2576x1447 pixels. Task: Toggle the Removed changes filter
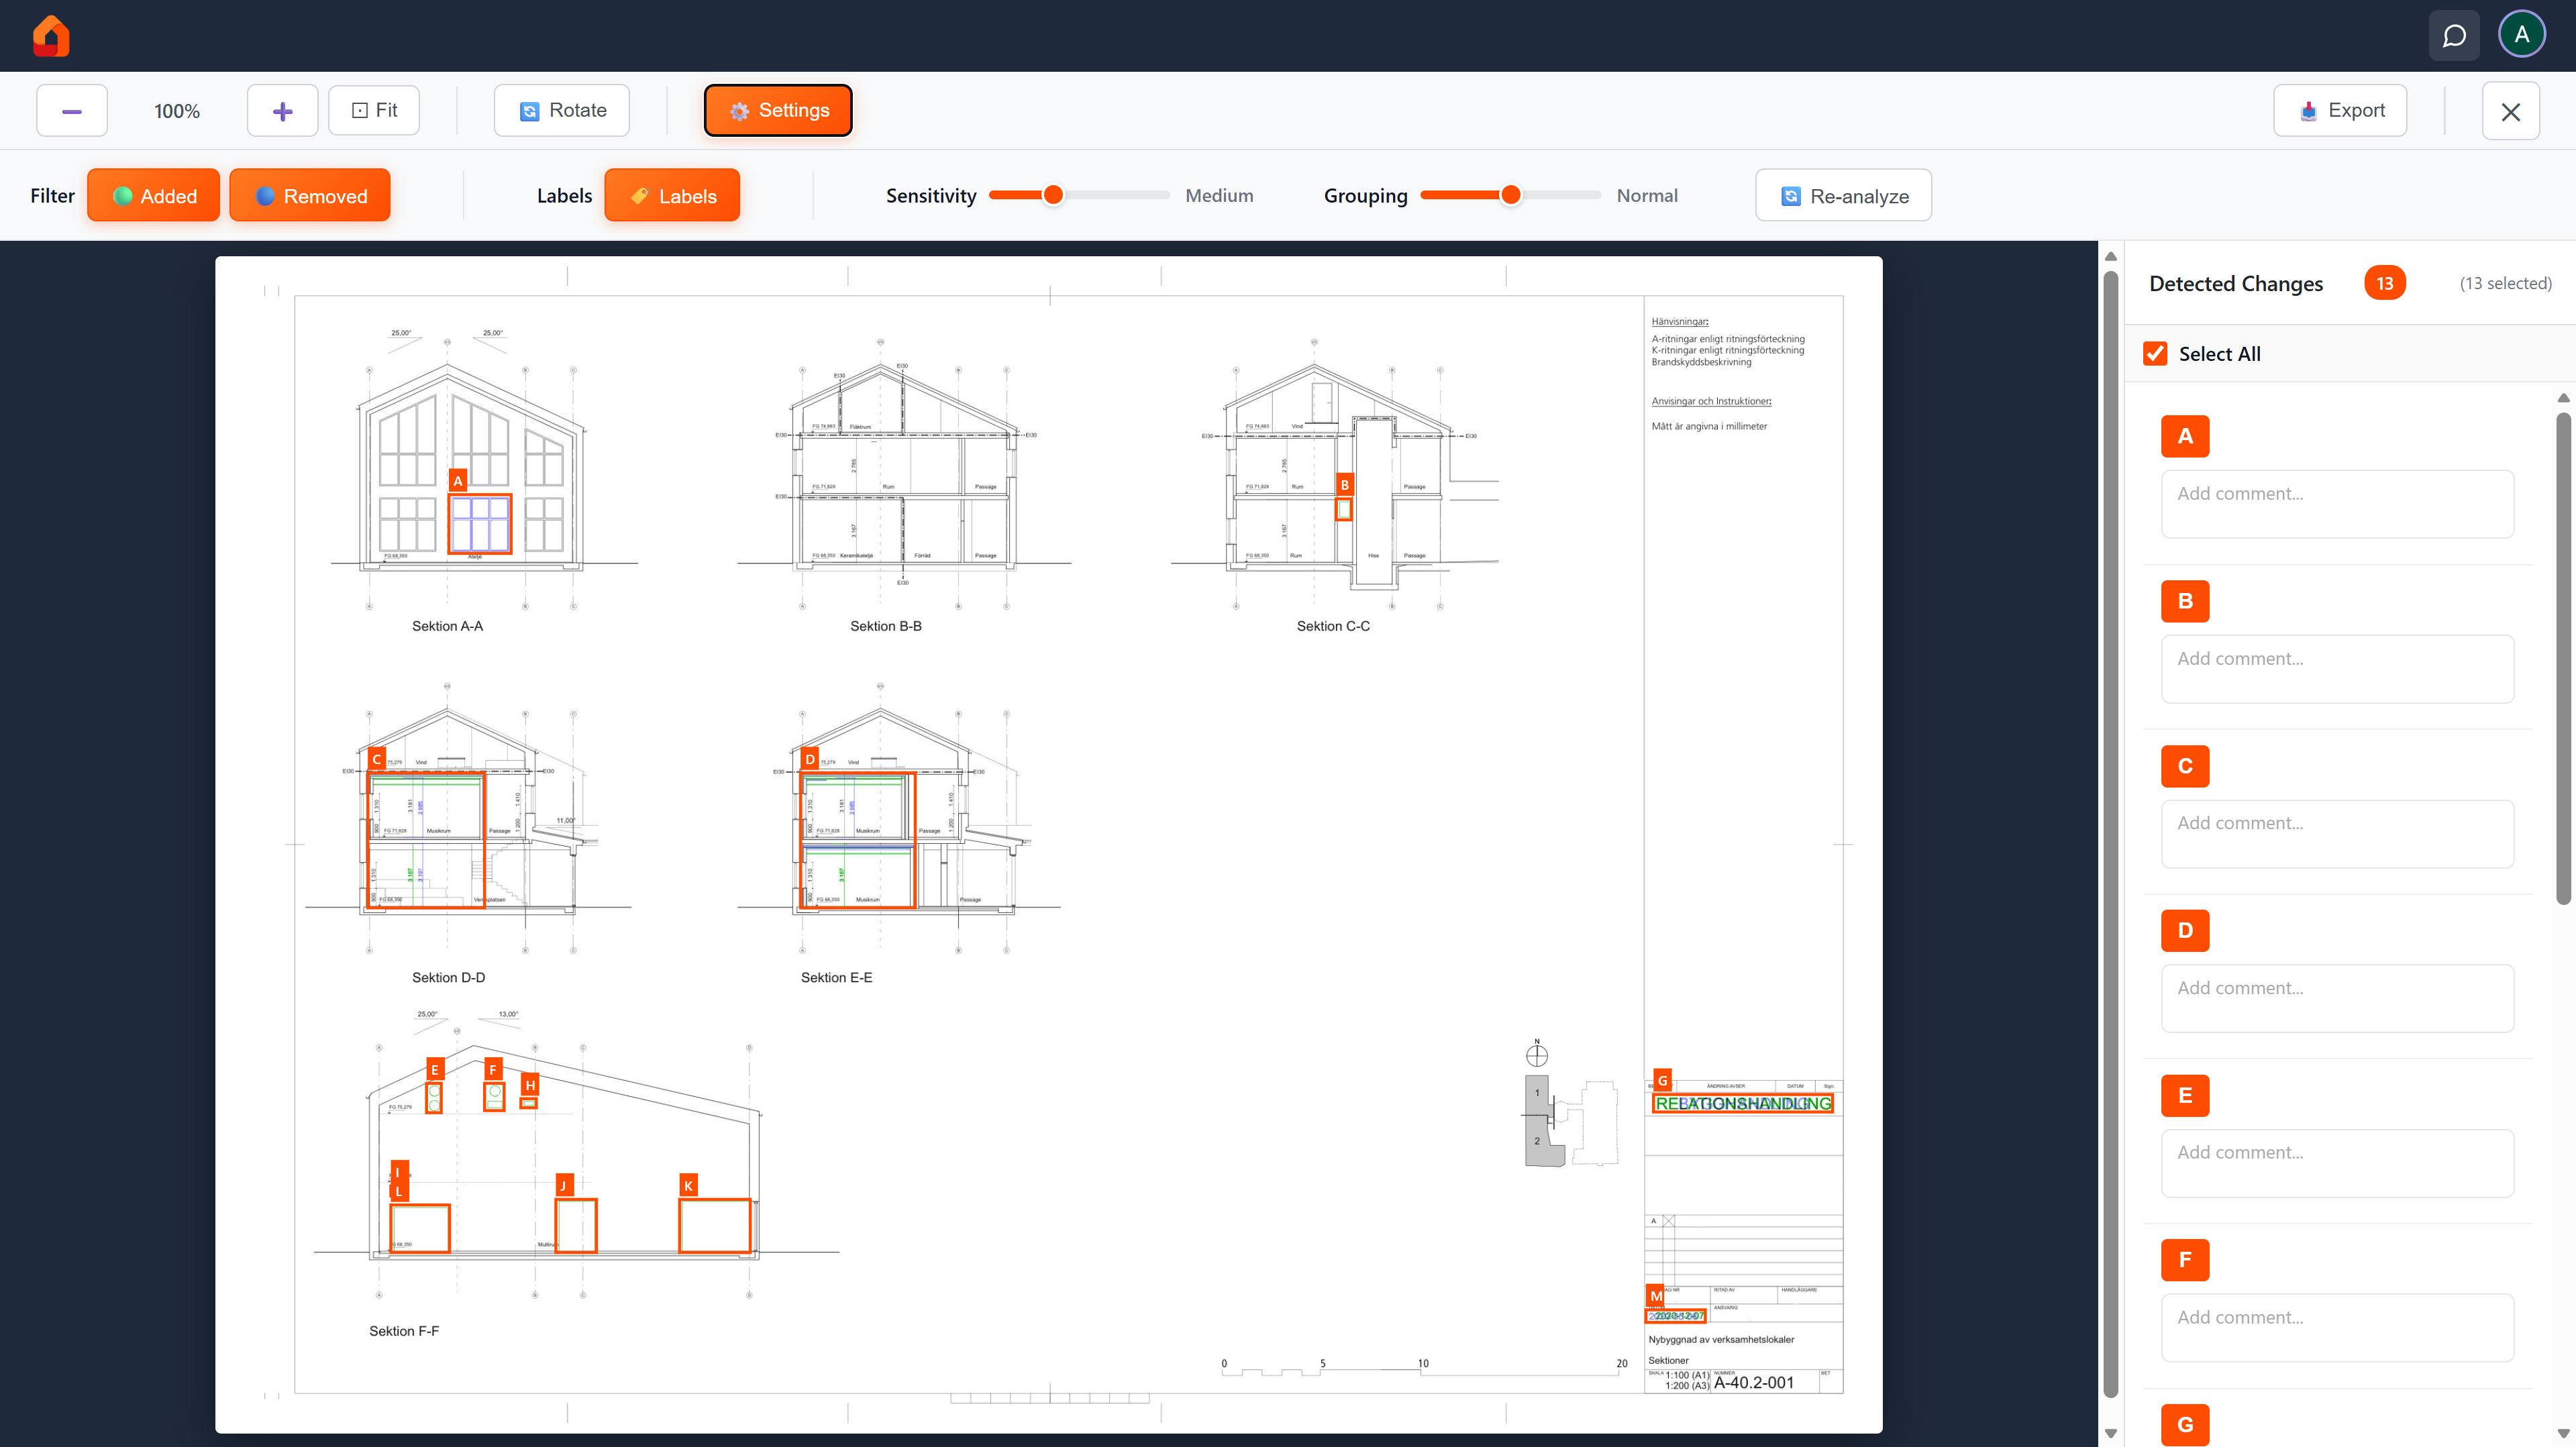[x=309, y=195]
